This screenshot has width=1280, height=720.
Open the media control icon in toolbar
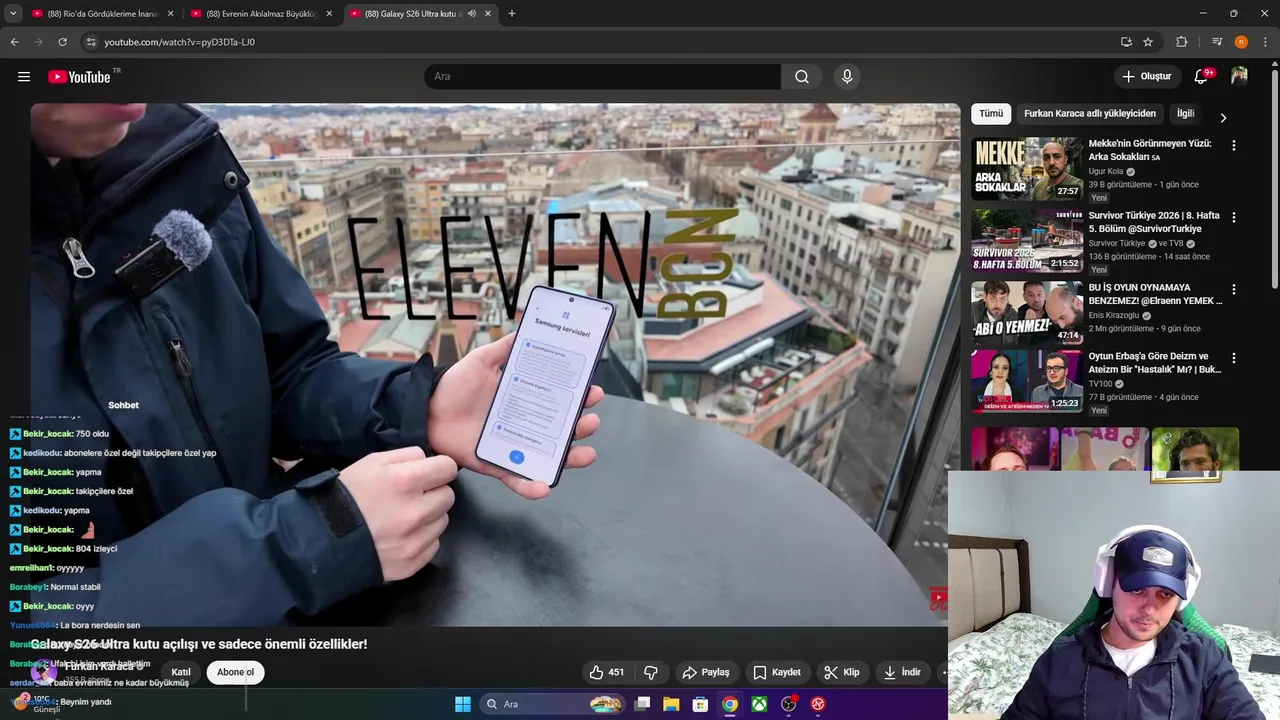(x=1217, y=42)
